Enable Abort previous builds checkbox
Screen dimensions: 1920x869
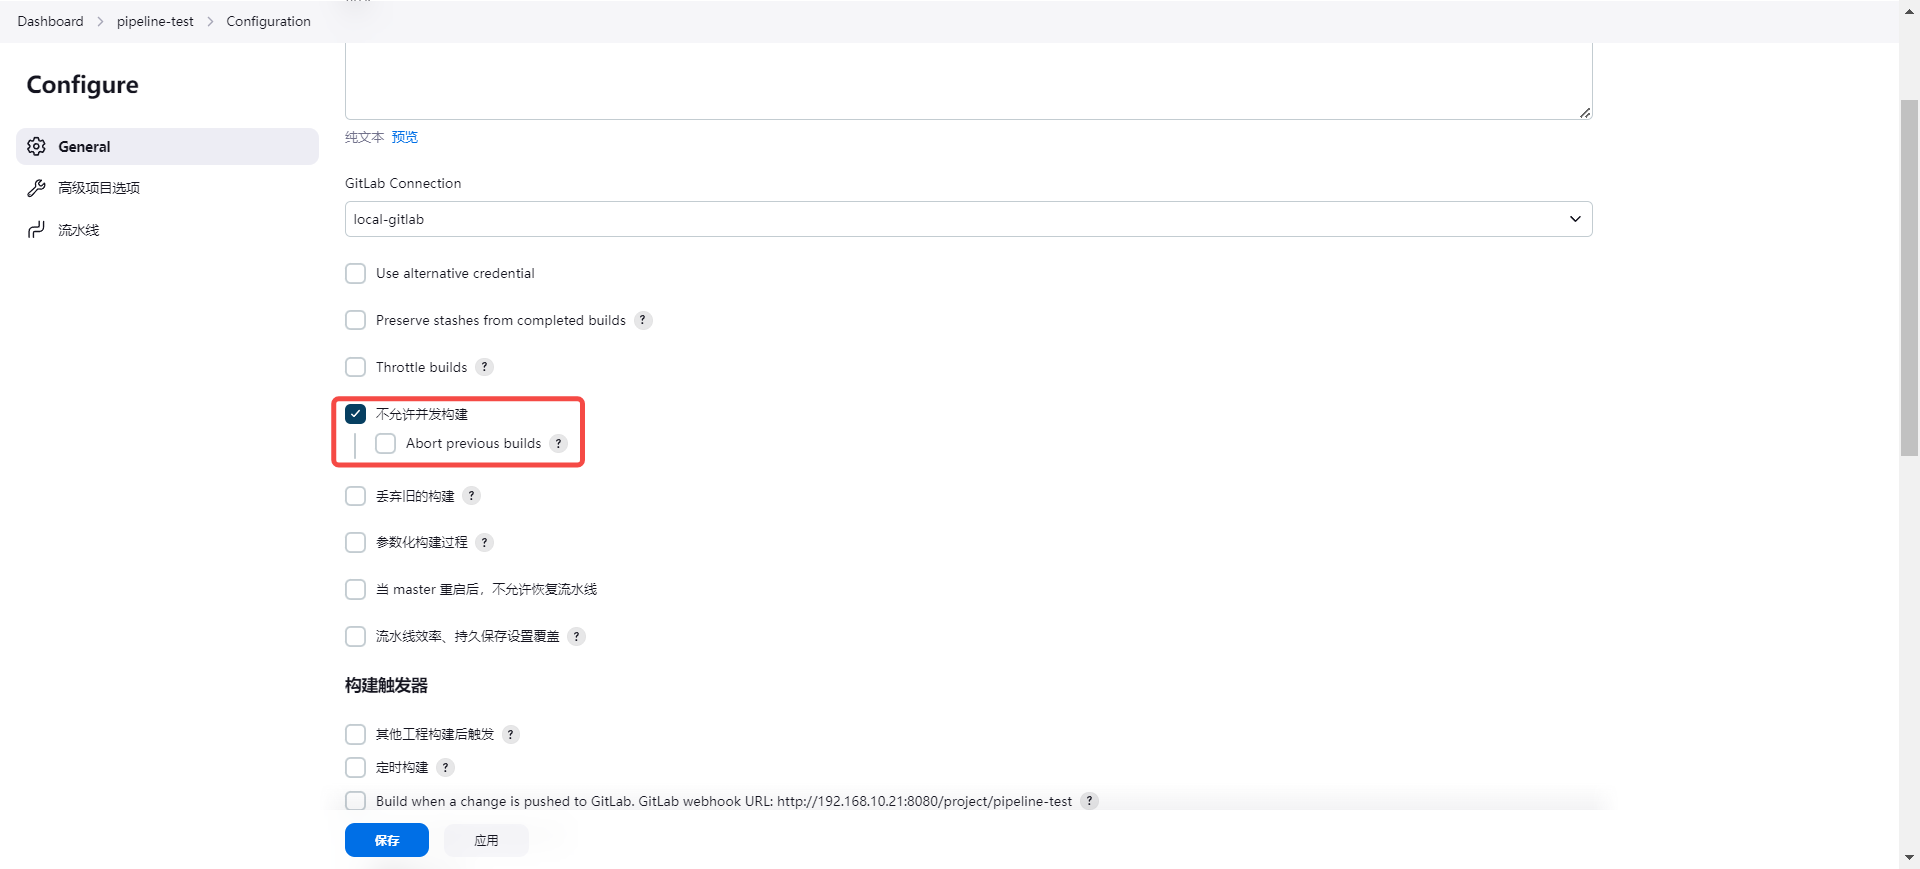click(385, 443)
